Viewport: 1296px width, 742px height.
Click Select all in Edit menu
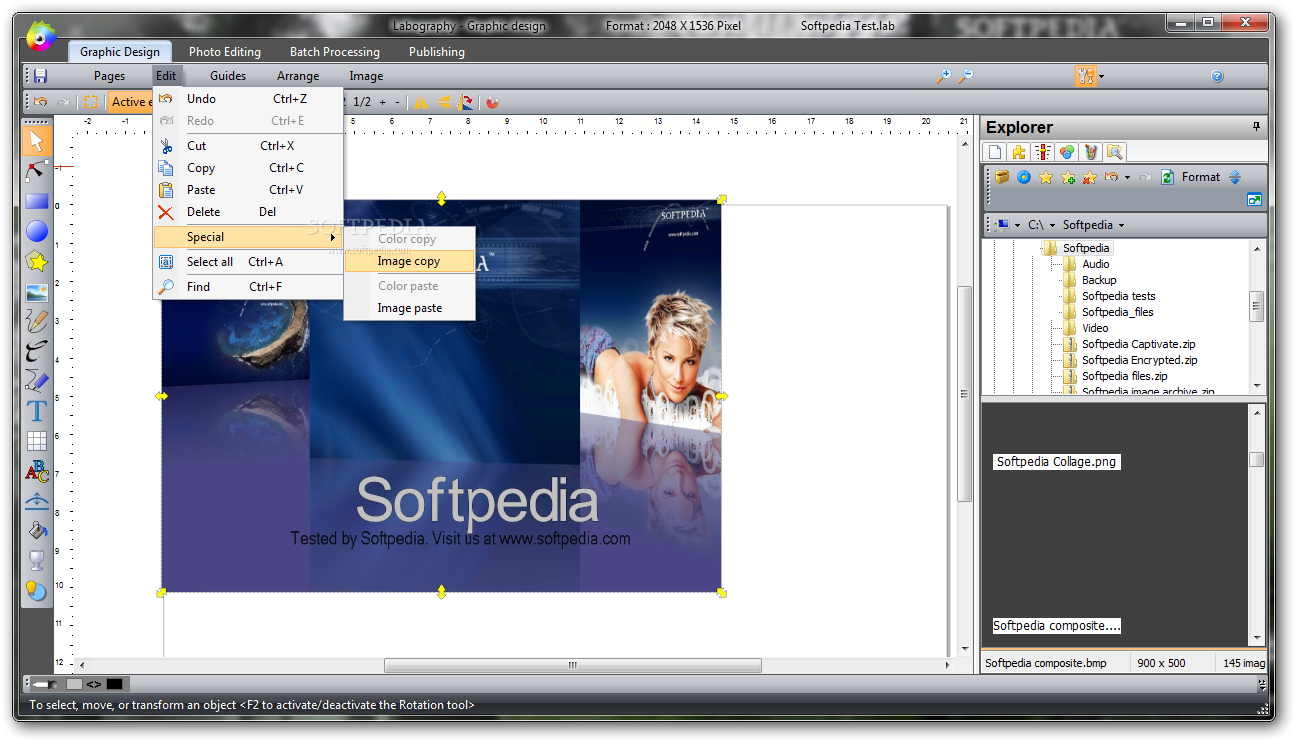(248, 261)
